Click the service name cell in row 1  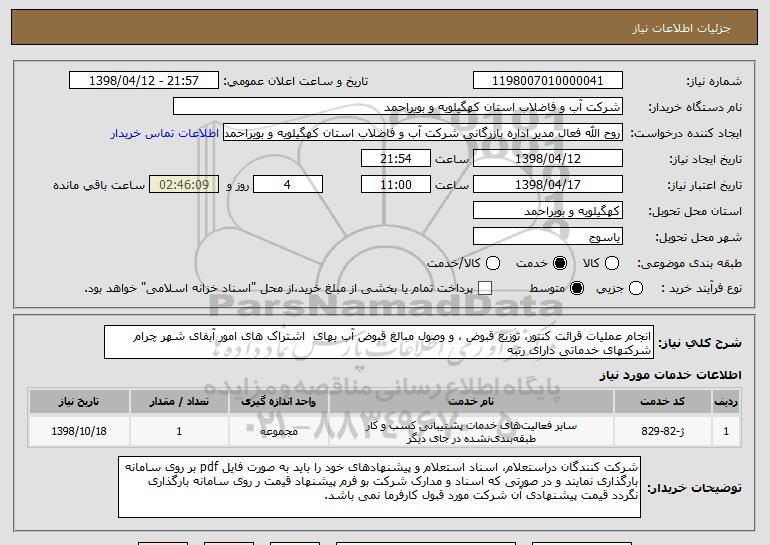471,431
